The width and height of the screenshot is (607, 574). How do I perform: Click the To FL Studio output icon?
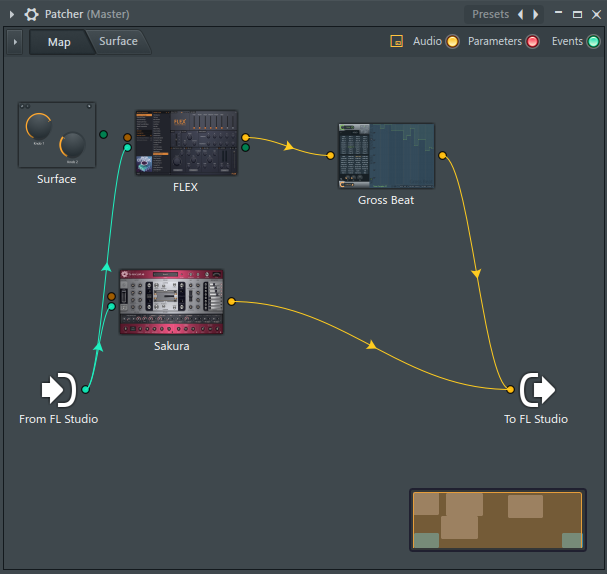click(x=537, y=389)
